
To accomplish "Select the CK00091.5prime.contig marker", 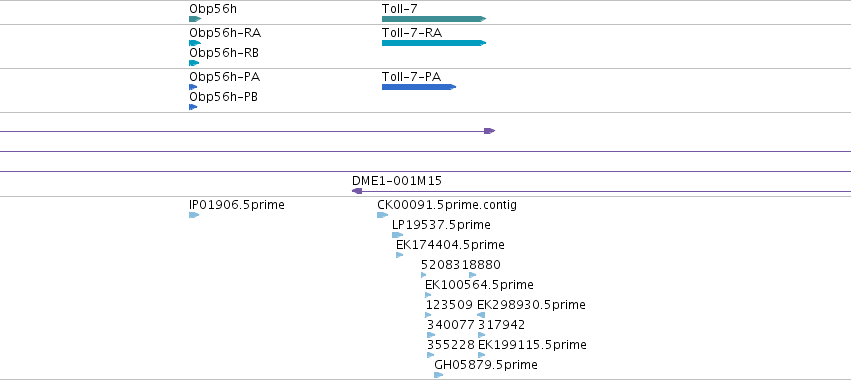I will pyautogui.click(x=383, y=215).
